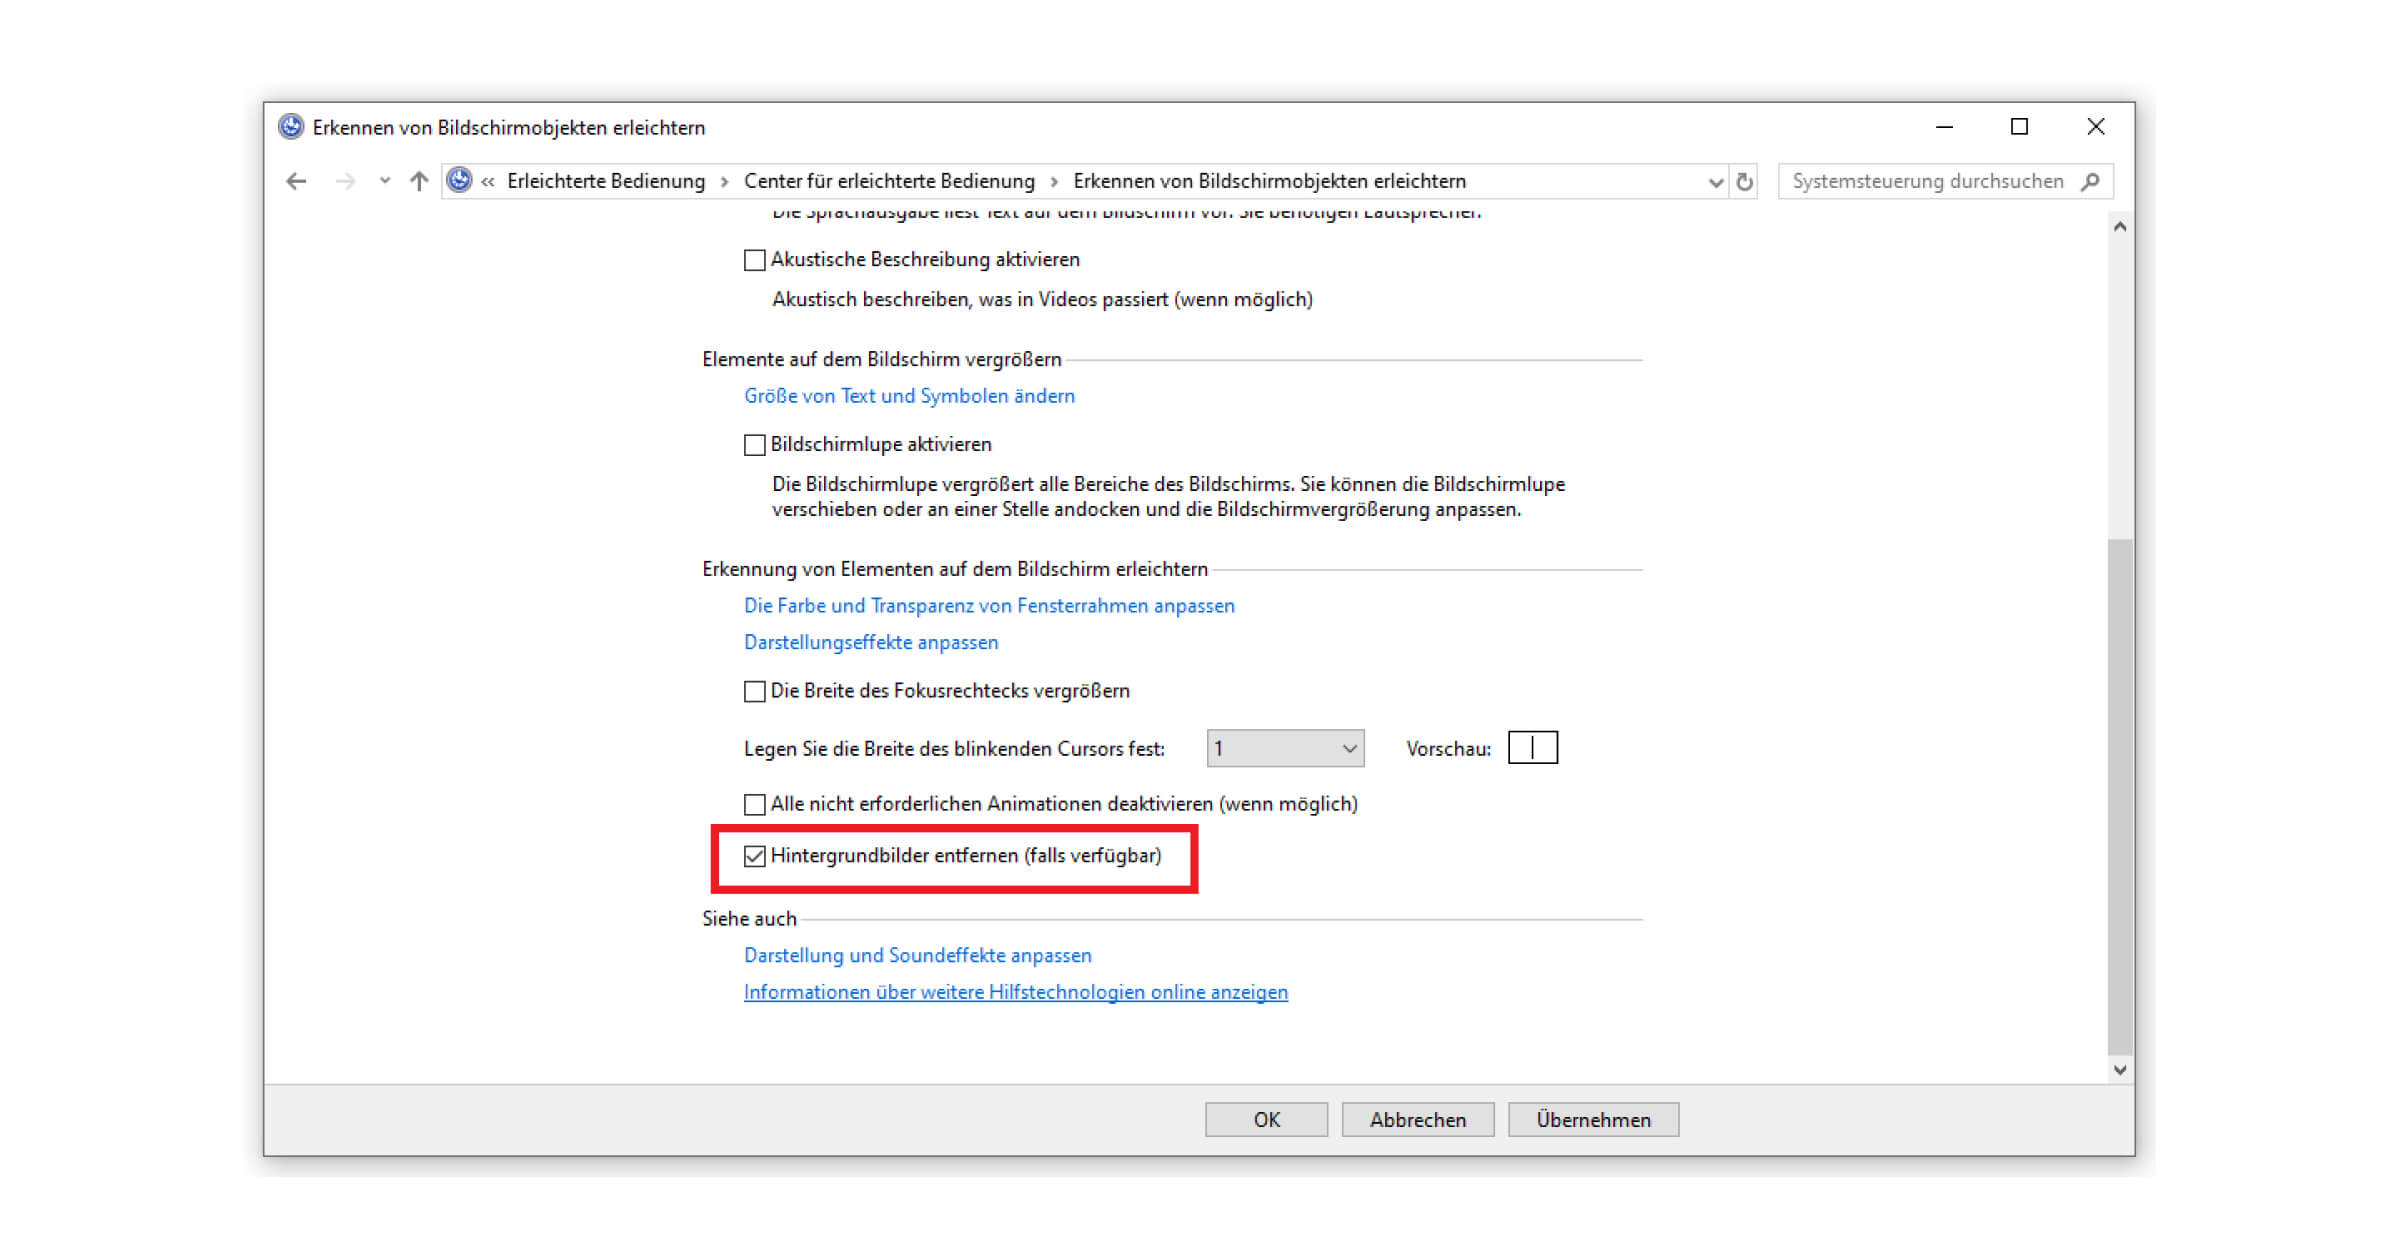The height and width of the screenshot is (1260, 2400).
Task: Expand the address bar history dropdown
Action: coord(1716,182)
